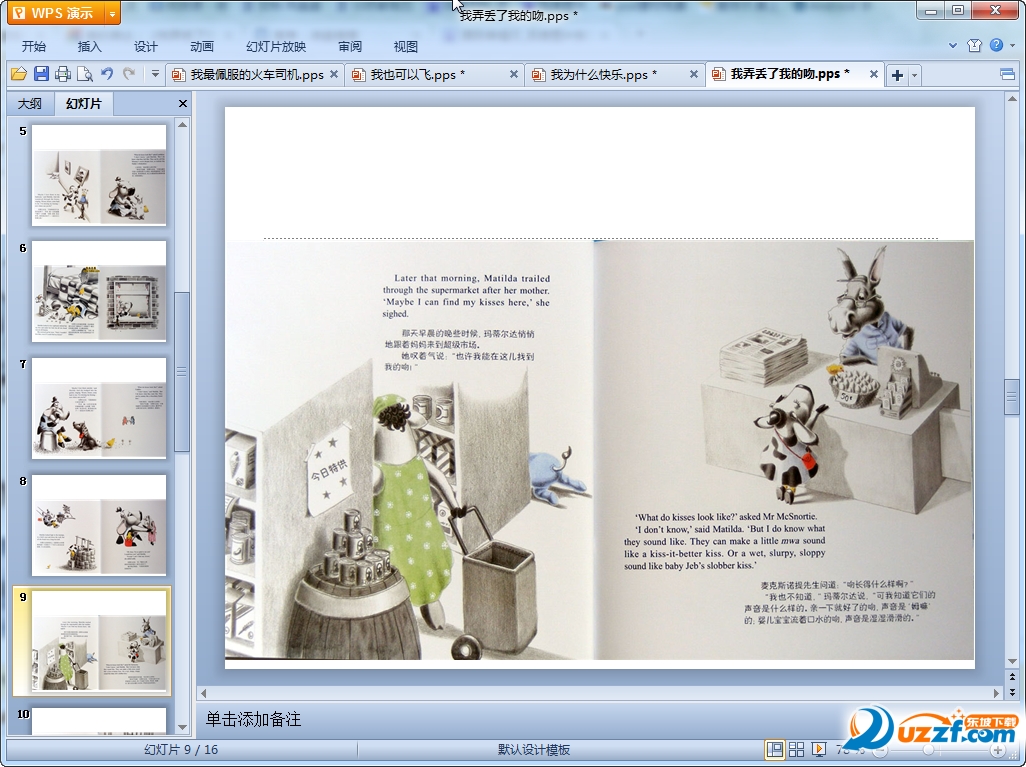Open the 审阅 menu tab

coord(350,46)
